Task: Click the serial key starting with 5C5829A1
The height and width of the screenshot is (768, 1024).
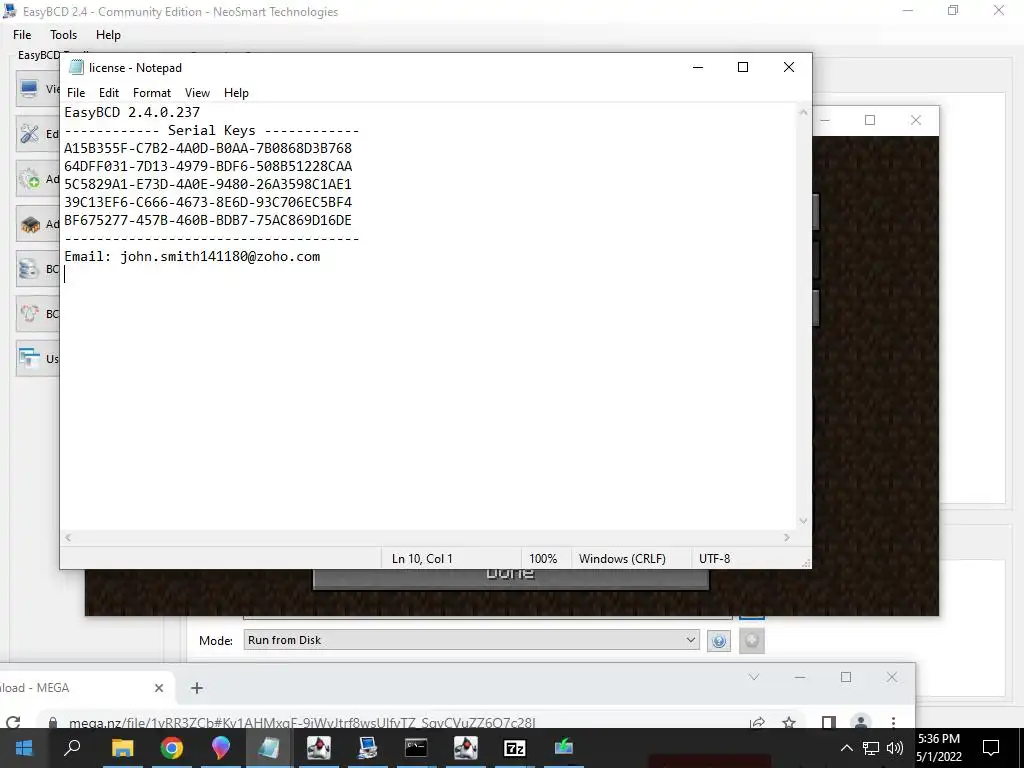Action: (x=208, y=184)
